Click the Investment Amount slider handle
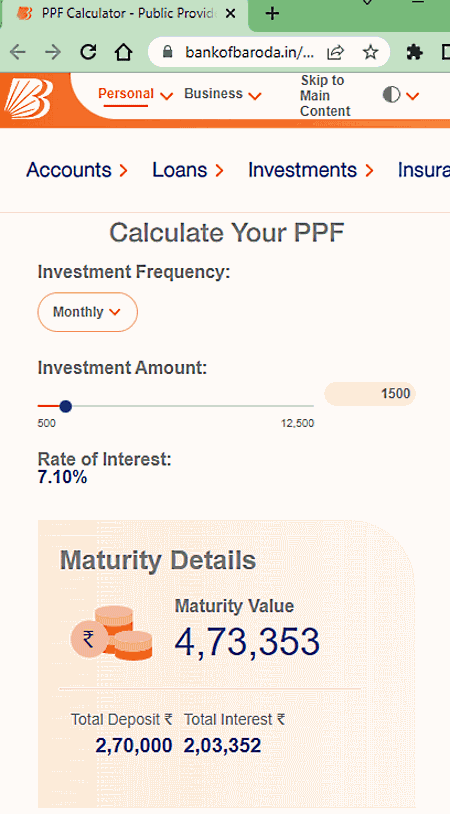This screenshot has height=814, width=450. pos(65,406)
